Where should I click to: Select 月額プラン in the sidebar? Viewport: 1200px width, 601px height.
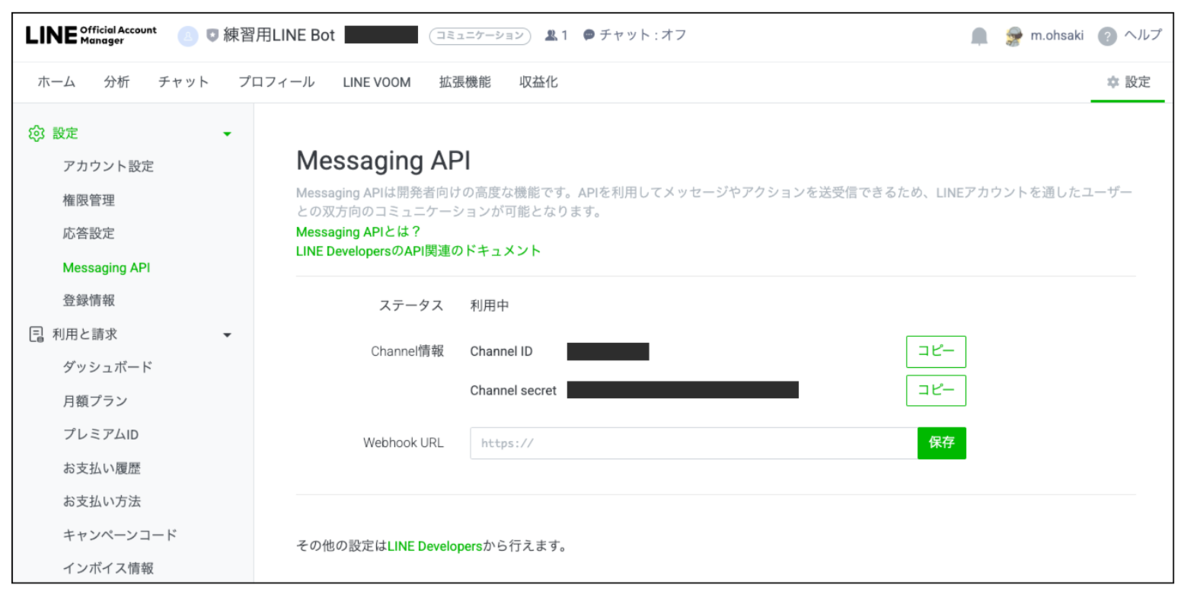(x=95, y=401)
